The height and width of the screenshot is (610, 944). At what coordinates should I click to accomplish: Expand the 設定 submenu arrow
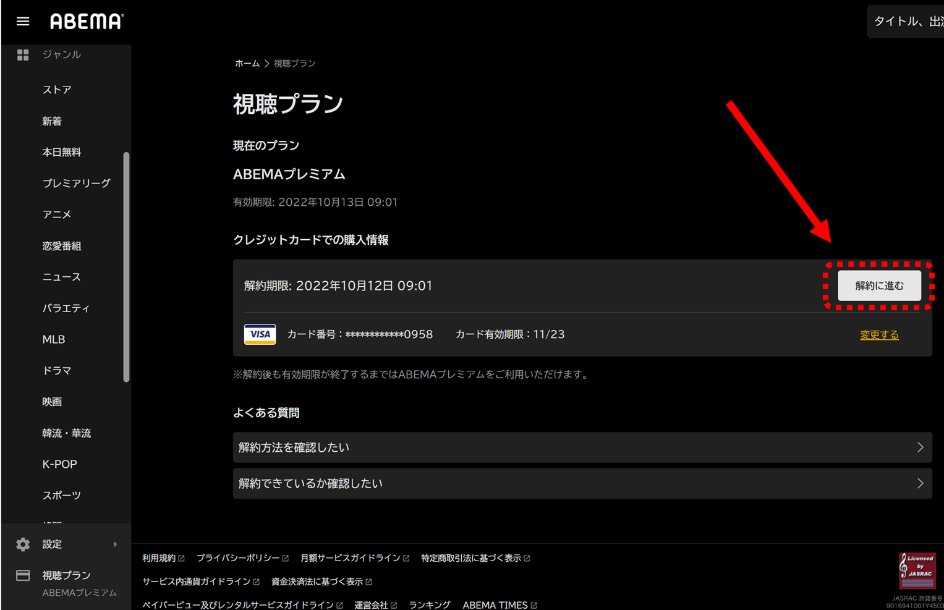pyautogui.click(x=115, y=544)
